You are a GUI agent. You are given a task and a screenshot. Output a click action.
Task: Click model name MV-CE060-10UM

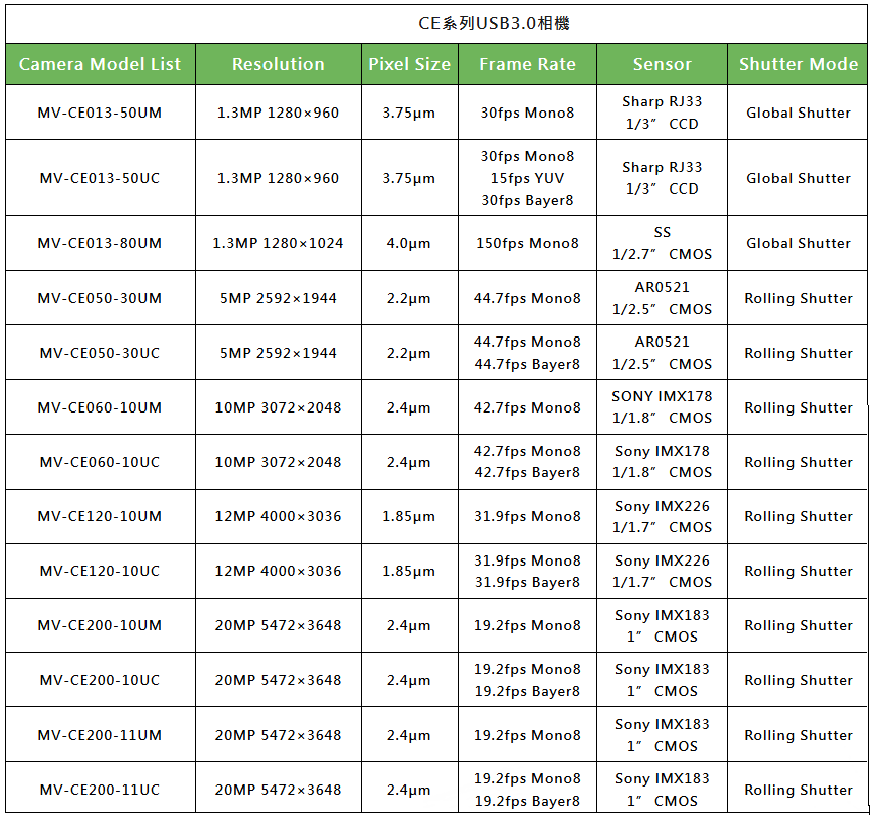point(100,408)
